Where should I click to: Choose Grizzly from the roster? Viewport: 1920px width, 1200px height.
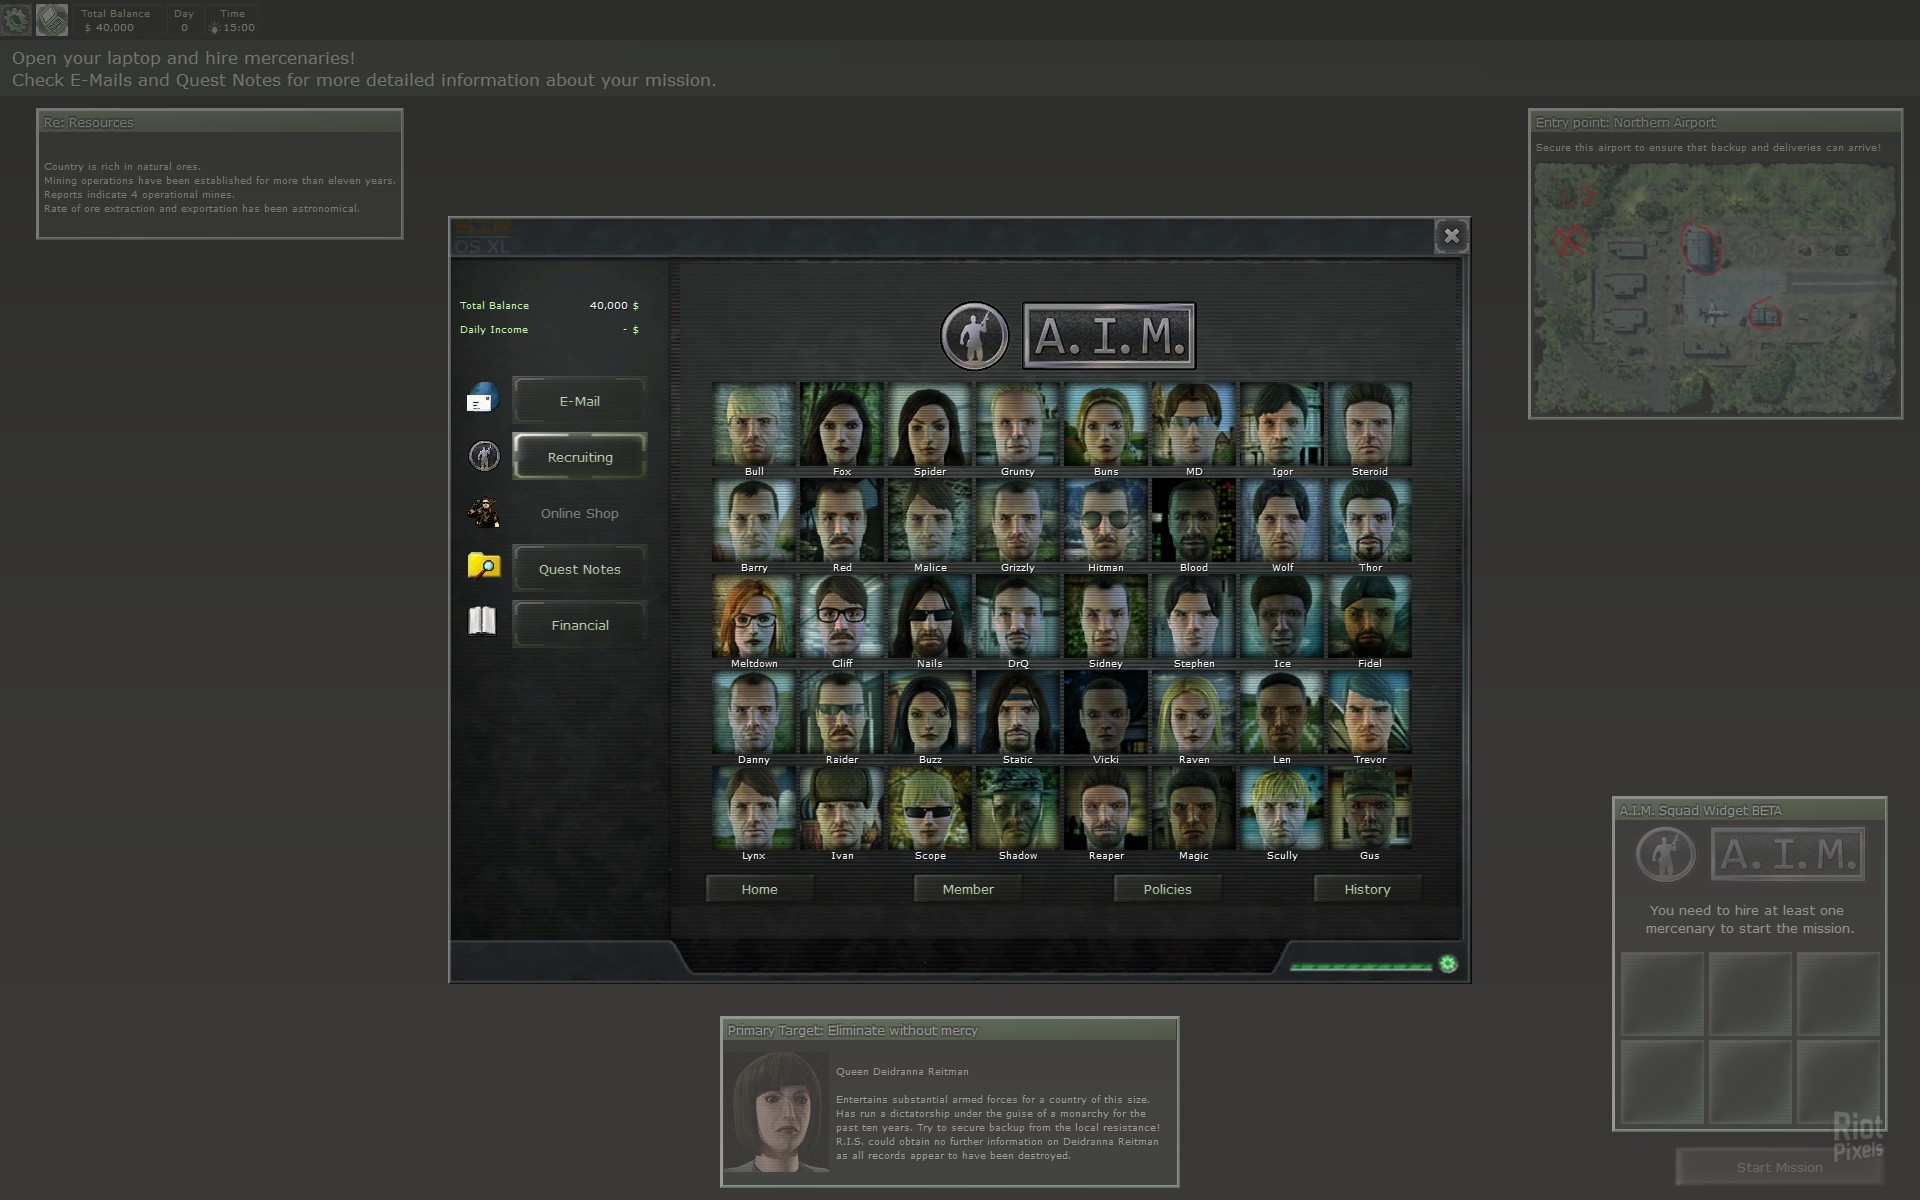pyautogui.click(x=1018, y=520)
